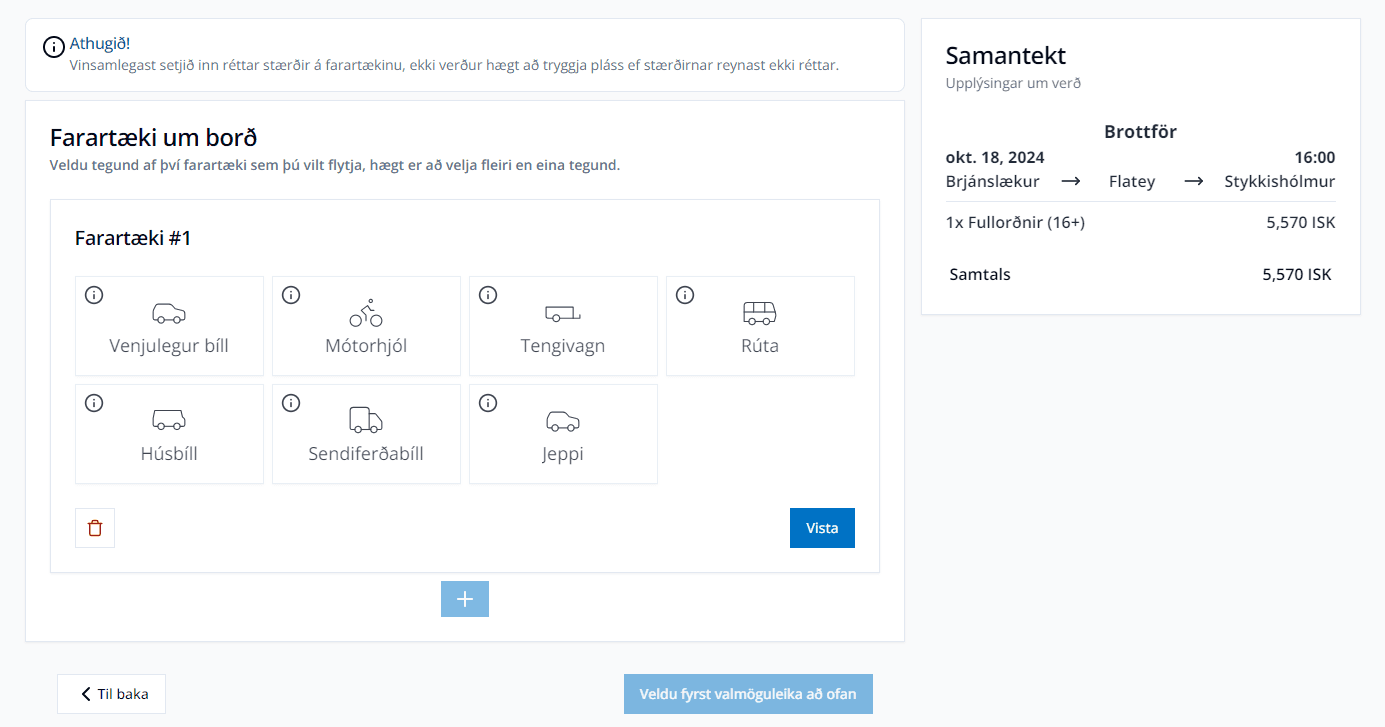Add another vehicle with plus button
This screenshot has width=1385, height=727.
pos(465,599)
